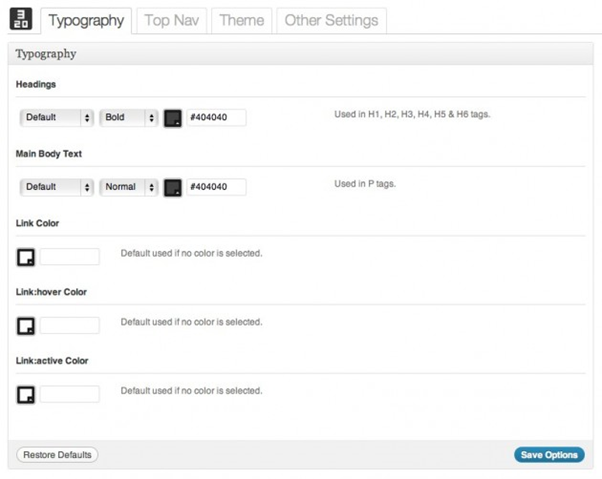Screen dimensions: 602x479
Task: Click the Link Color input field
Action: (x=69, y=257)
